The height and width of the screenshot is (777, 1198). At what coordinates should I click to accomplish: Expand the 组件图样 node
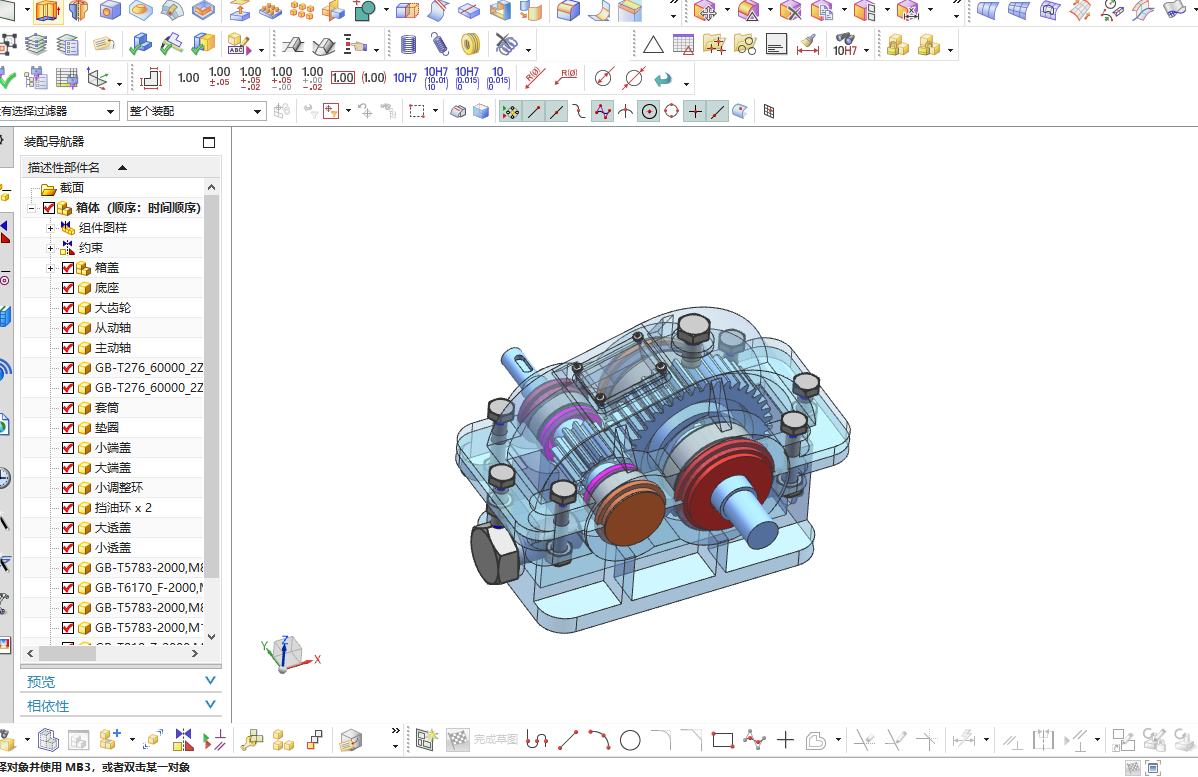click(50, 228)
